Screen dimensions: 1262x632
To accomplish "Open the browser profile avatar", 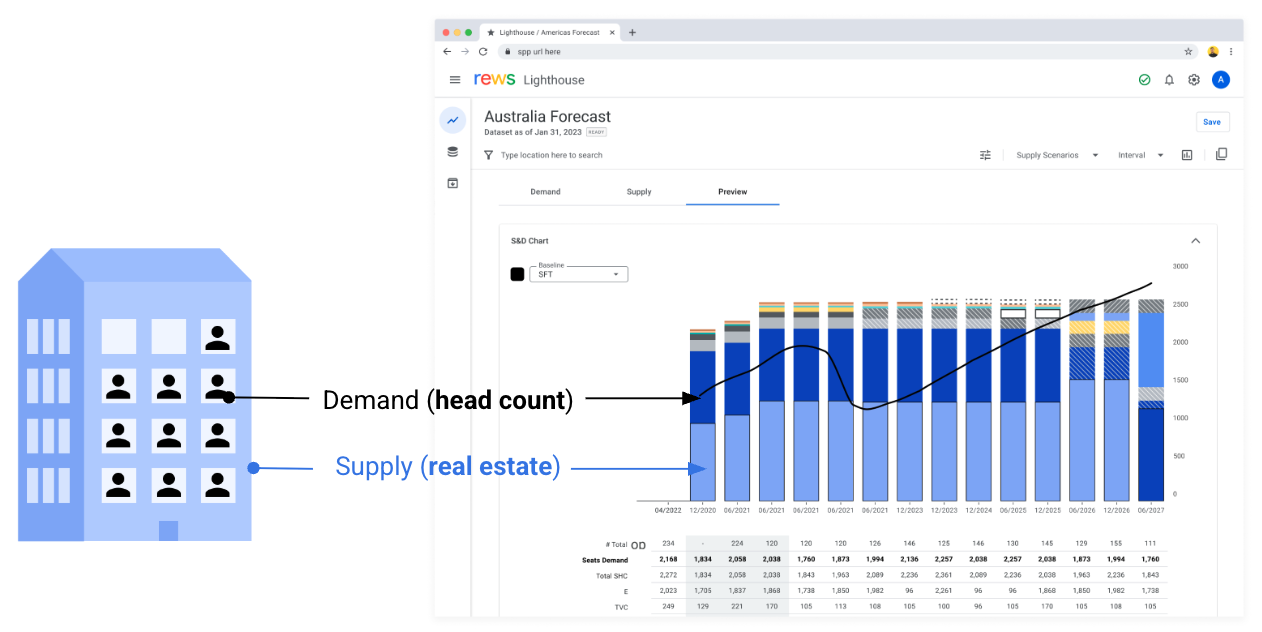I will pyautogui.click(x=1213, y=51).
